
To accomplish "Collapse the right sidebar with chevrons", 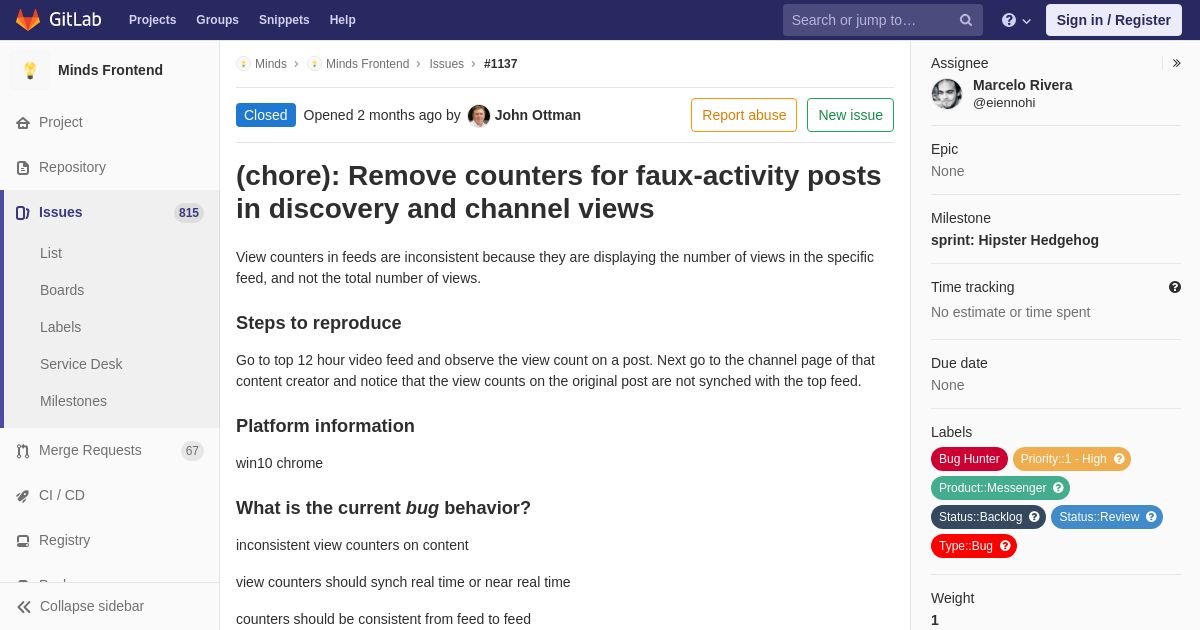I will click(x=1176, y=63).
